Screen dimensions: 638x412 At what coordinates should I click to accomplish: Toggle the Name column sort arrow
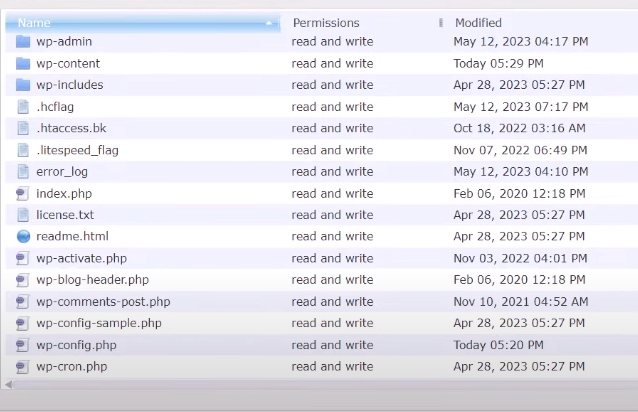click(x=269, y=23)
